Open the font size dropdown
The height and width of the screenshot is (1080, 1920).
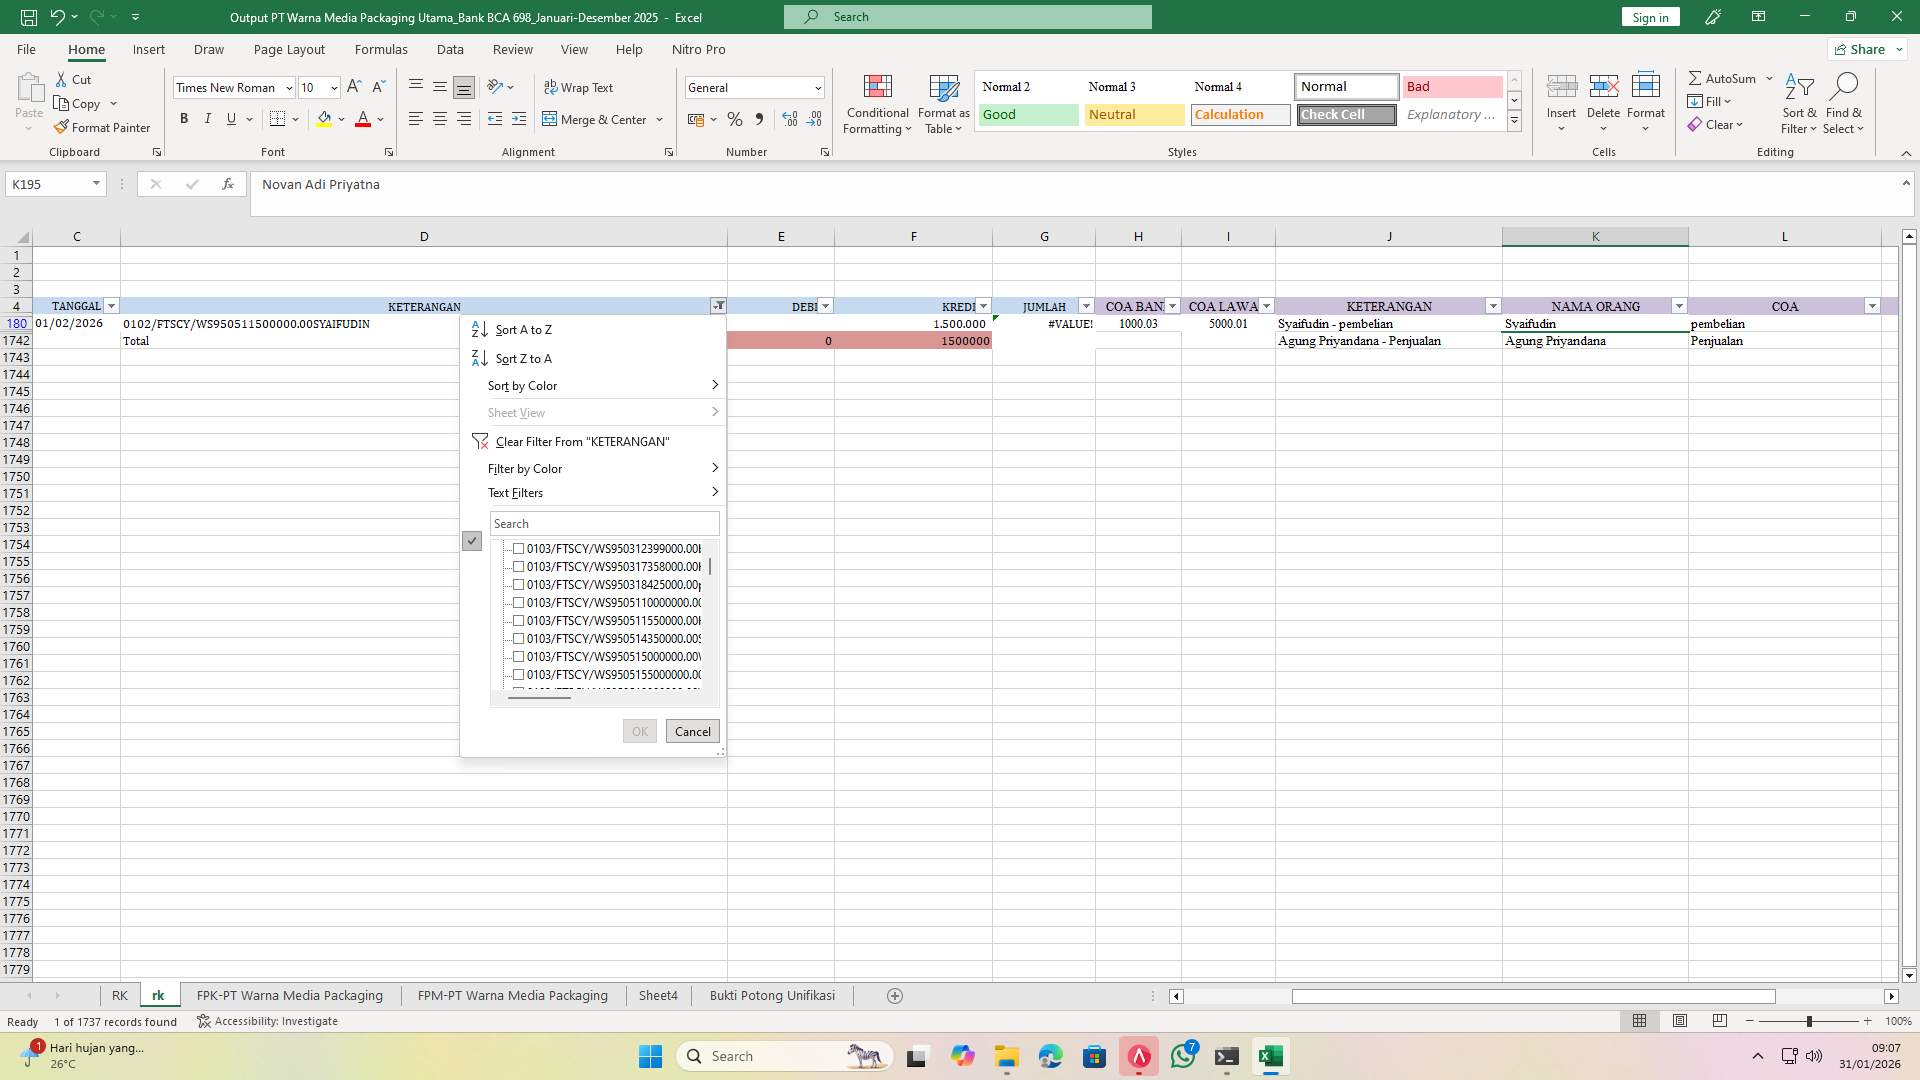coord(332,87)
